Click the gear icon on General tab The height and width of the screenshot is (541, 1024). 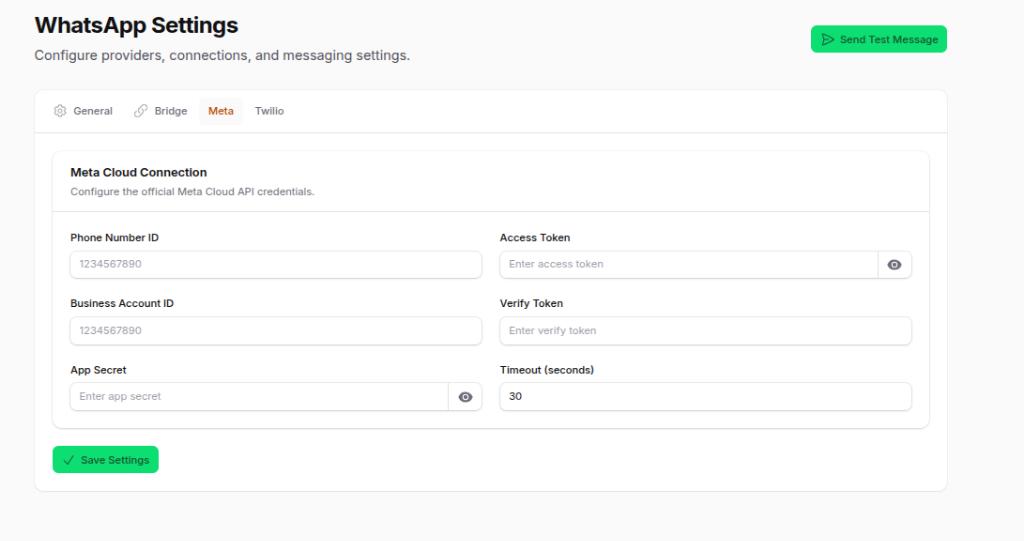click(x=60, y=111)
